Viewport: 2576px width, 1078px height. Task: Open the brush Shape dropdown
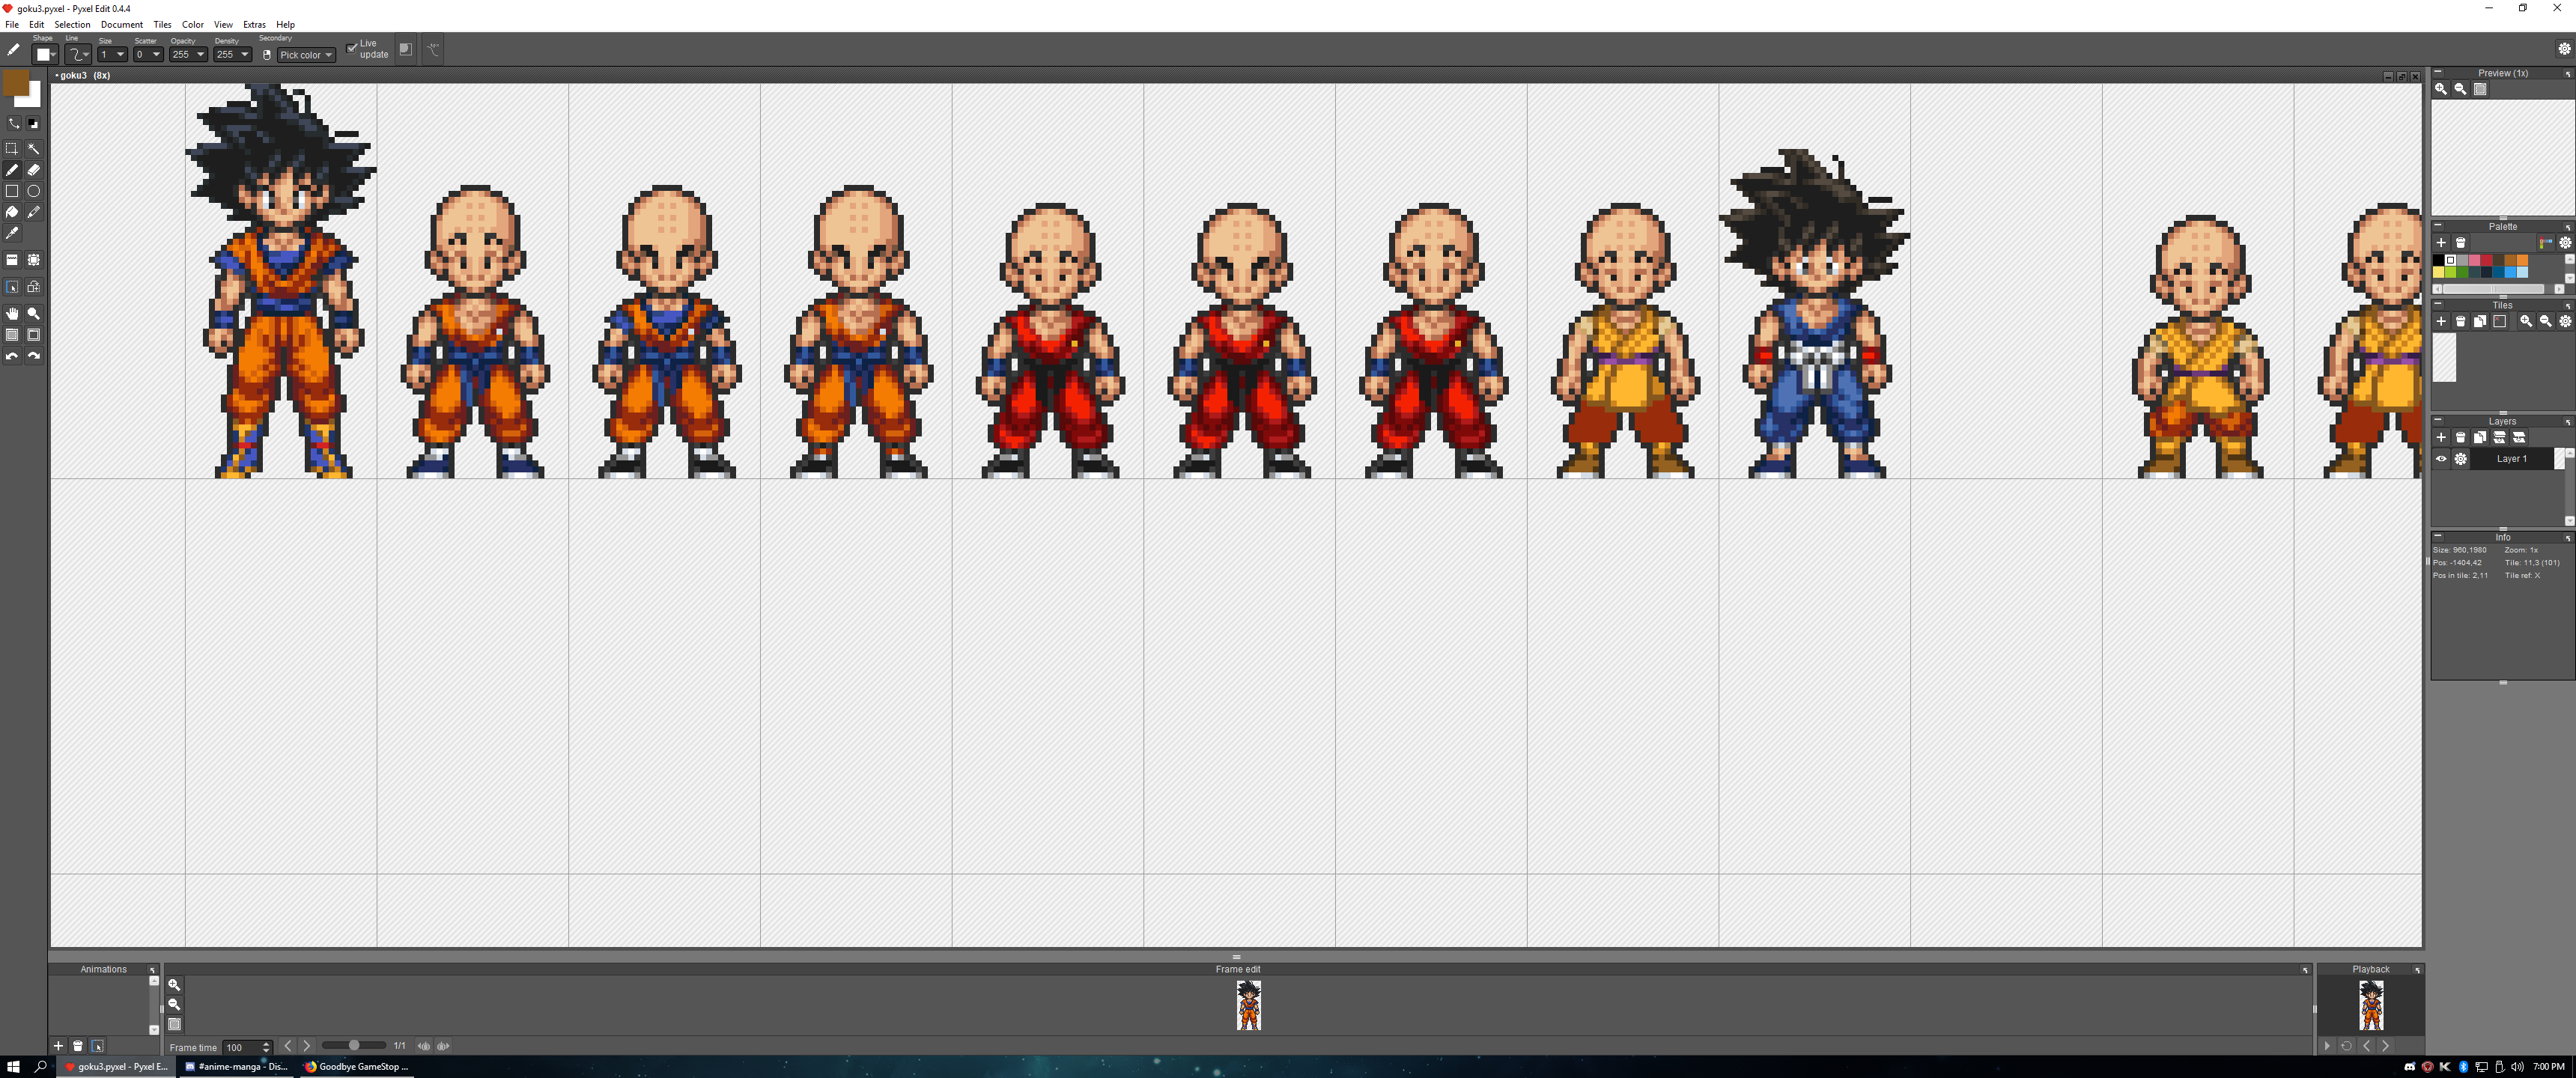coord(45,55)
